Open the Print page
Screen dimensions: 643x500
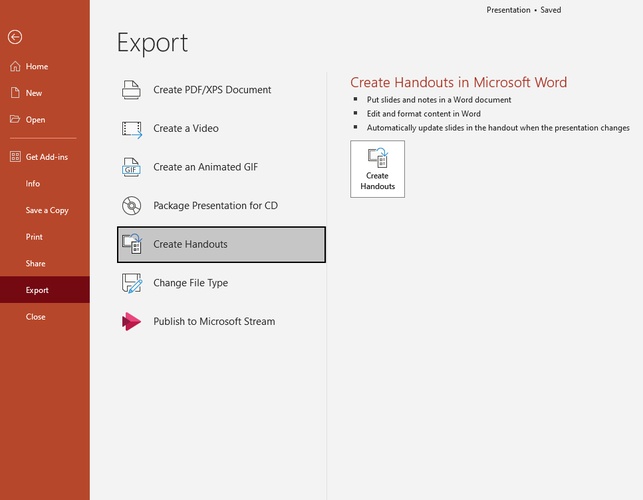click(34, 237)
